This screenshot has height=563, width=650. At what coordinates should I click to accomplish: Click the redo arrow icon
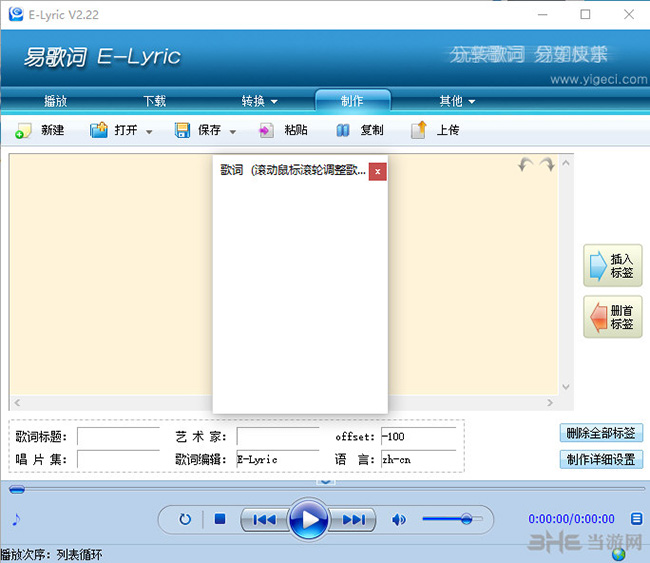click(547, 165)
